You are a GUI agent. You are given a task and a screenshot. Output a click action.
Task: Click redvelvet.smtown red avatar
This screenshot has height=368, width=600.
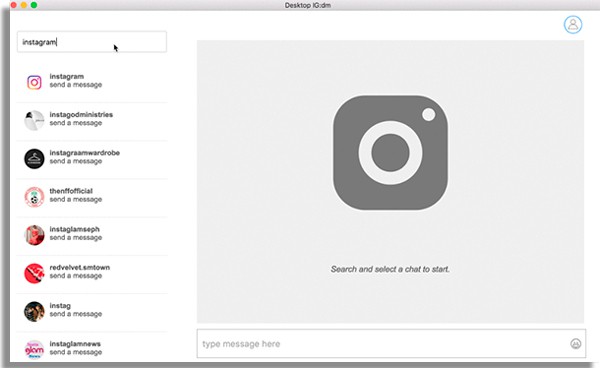tap(34, 274)
